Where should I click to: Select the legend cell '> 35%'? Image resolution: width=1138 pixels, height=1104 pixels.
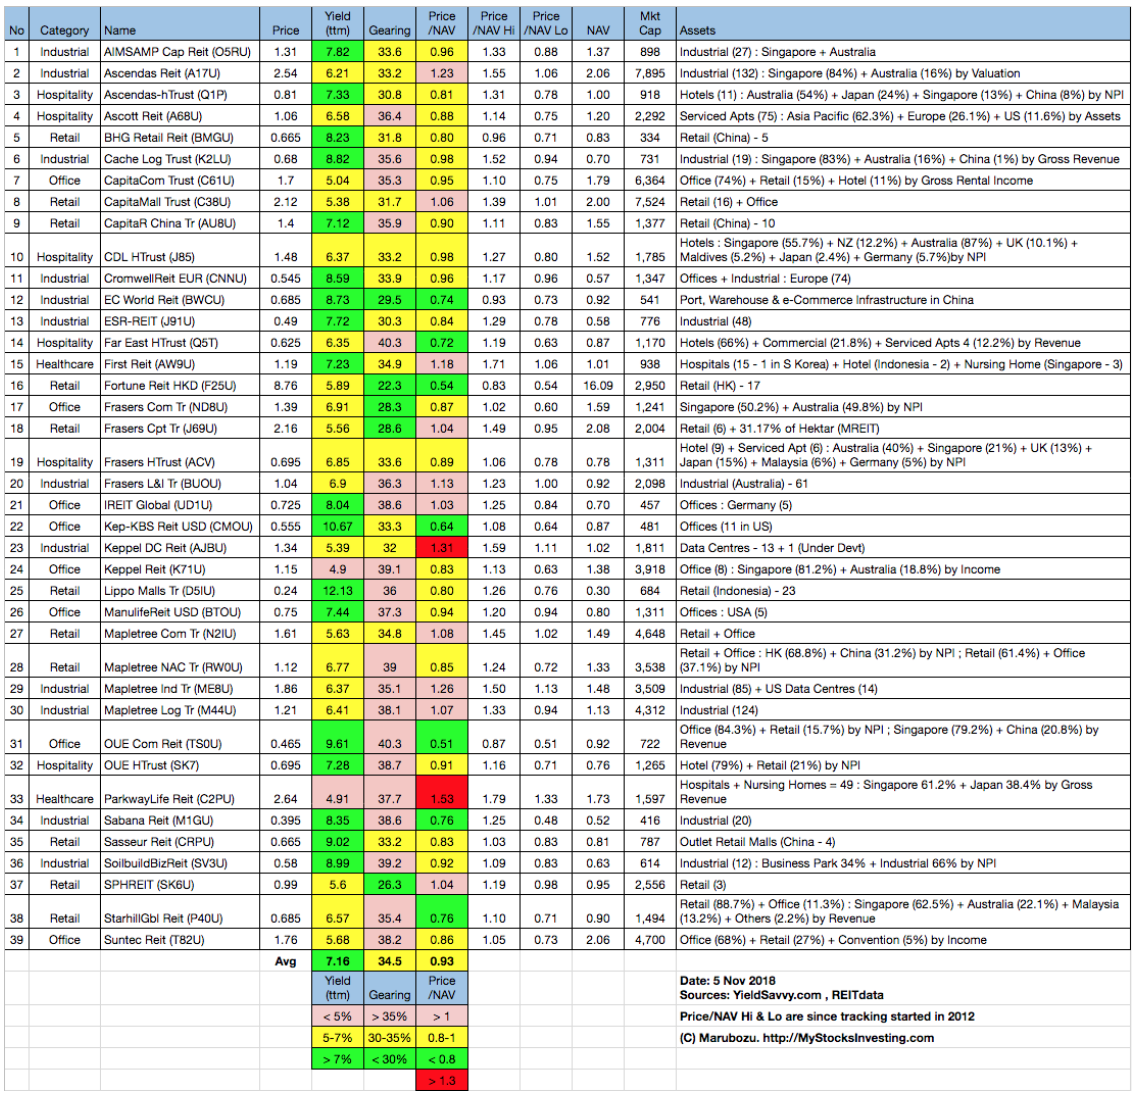390,1016
